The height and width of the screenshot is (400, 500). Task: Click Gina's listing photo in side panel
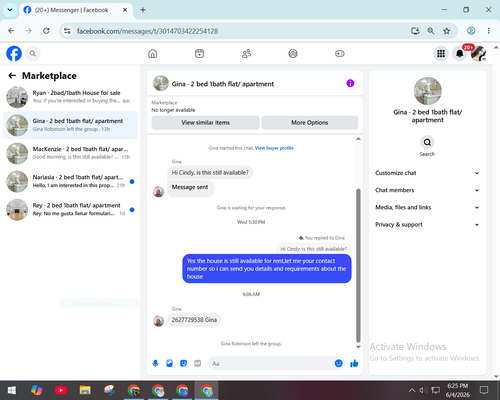click(x=427, y=91)
